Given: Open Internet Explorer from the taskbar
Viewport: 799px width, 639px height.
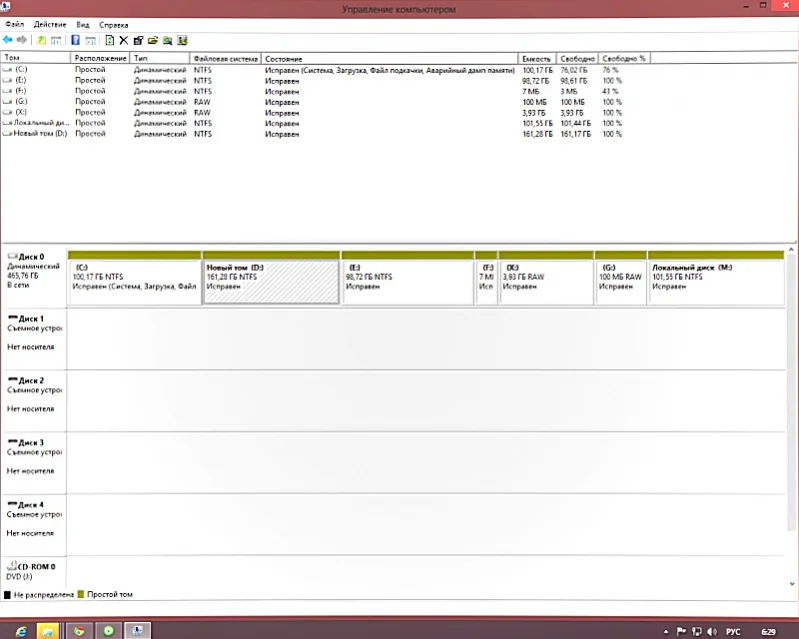Looking at the screenshot, I should pos(21,631).
